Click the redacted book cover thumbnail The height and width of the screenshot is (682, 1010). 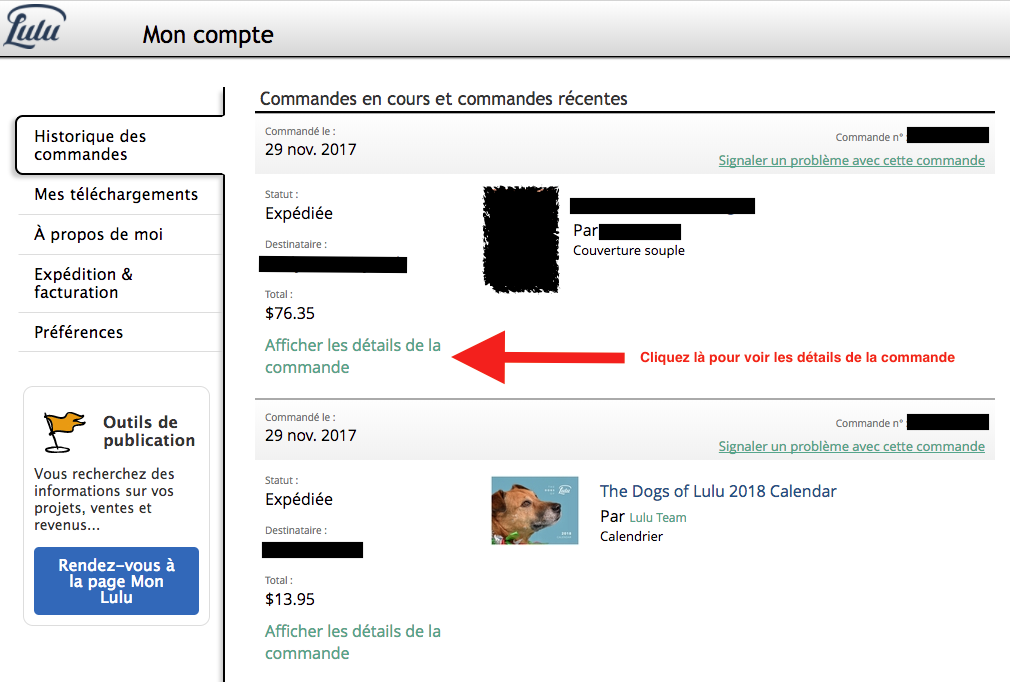pyautogui.click(x=520, y=239)
